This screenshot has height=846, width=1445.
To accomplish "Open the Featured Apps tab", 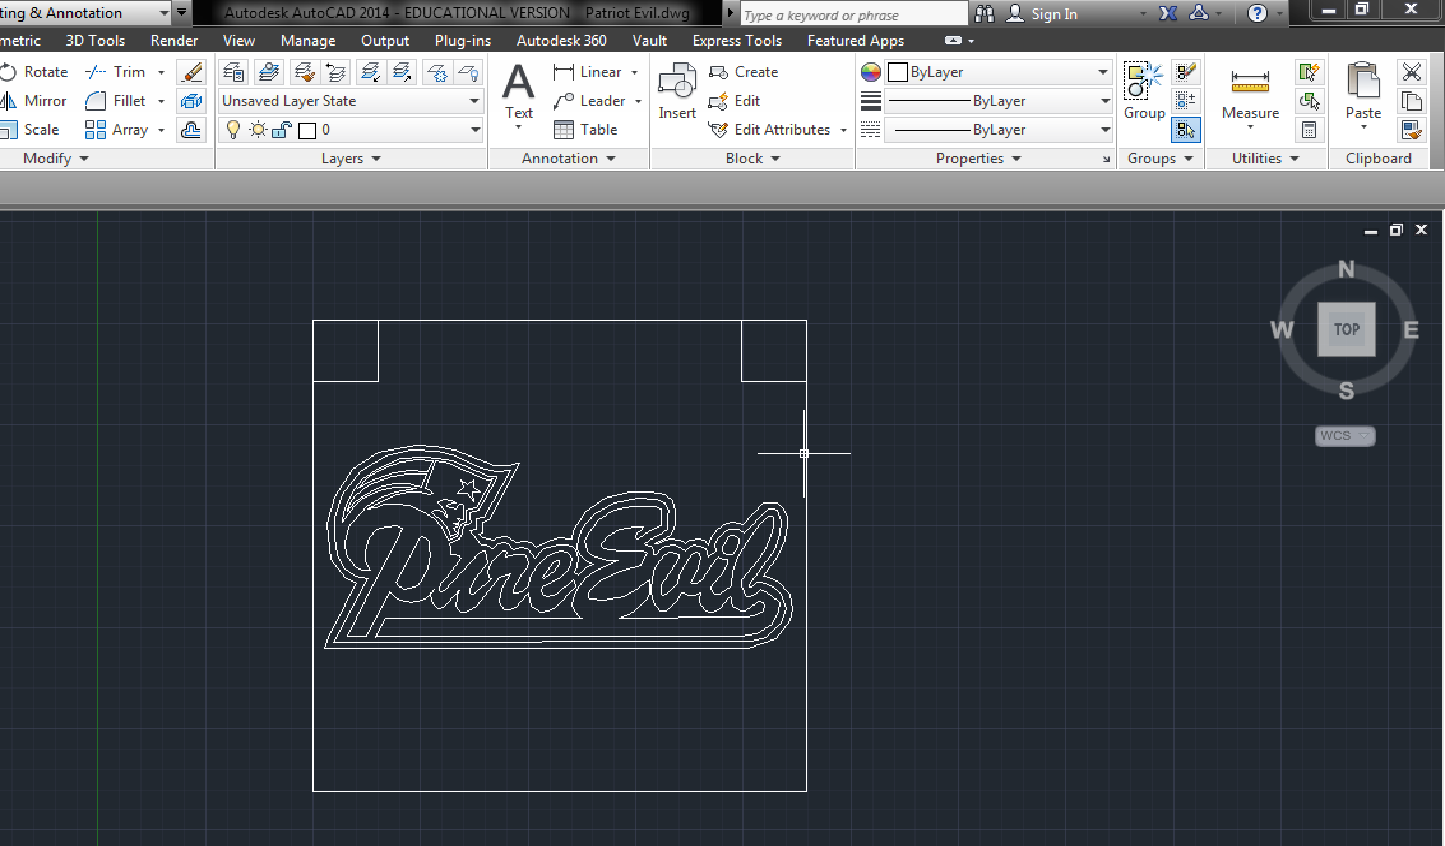I will pos(855,41).
